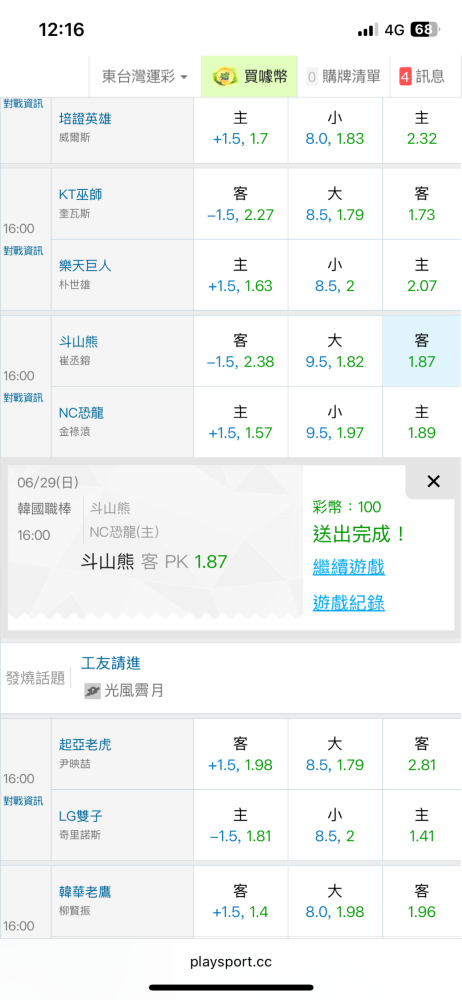Open 對戰資訊 for 起亞老虎 game

(24, 800)
